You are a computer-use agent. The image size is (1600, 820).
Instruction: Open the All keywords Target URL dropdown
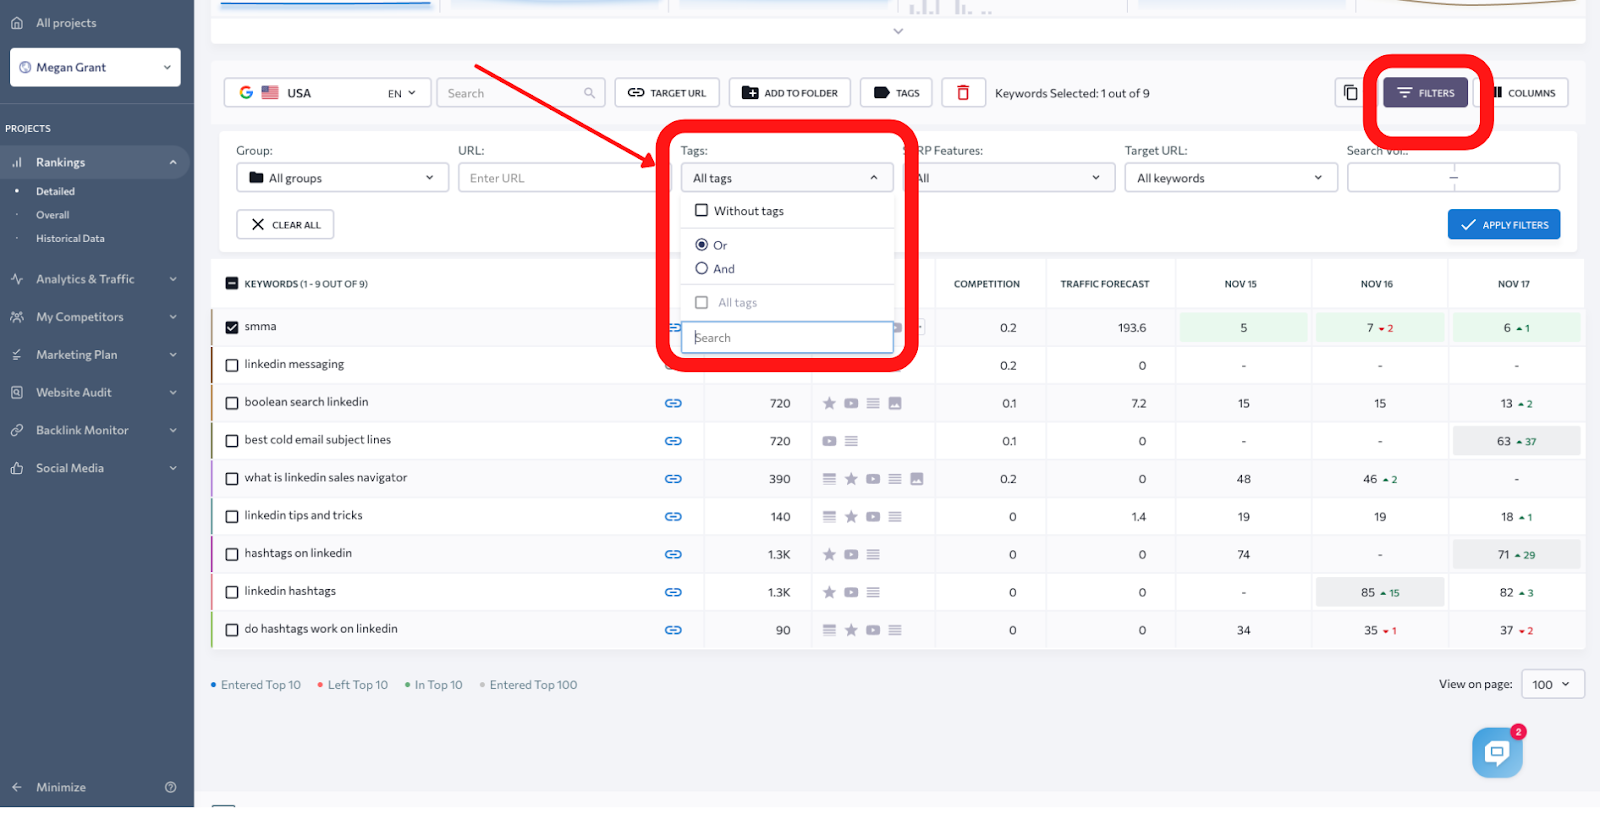click(x=1231, y=178)
